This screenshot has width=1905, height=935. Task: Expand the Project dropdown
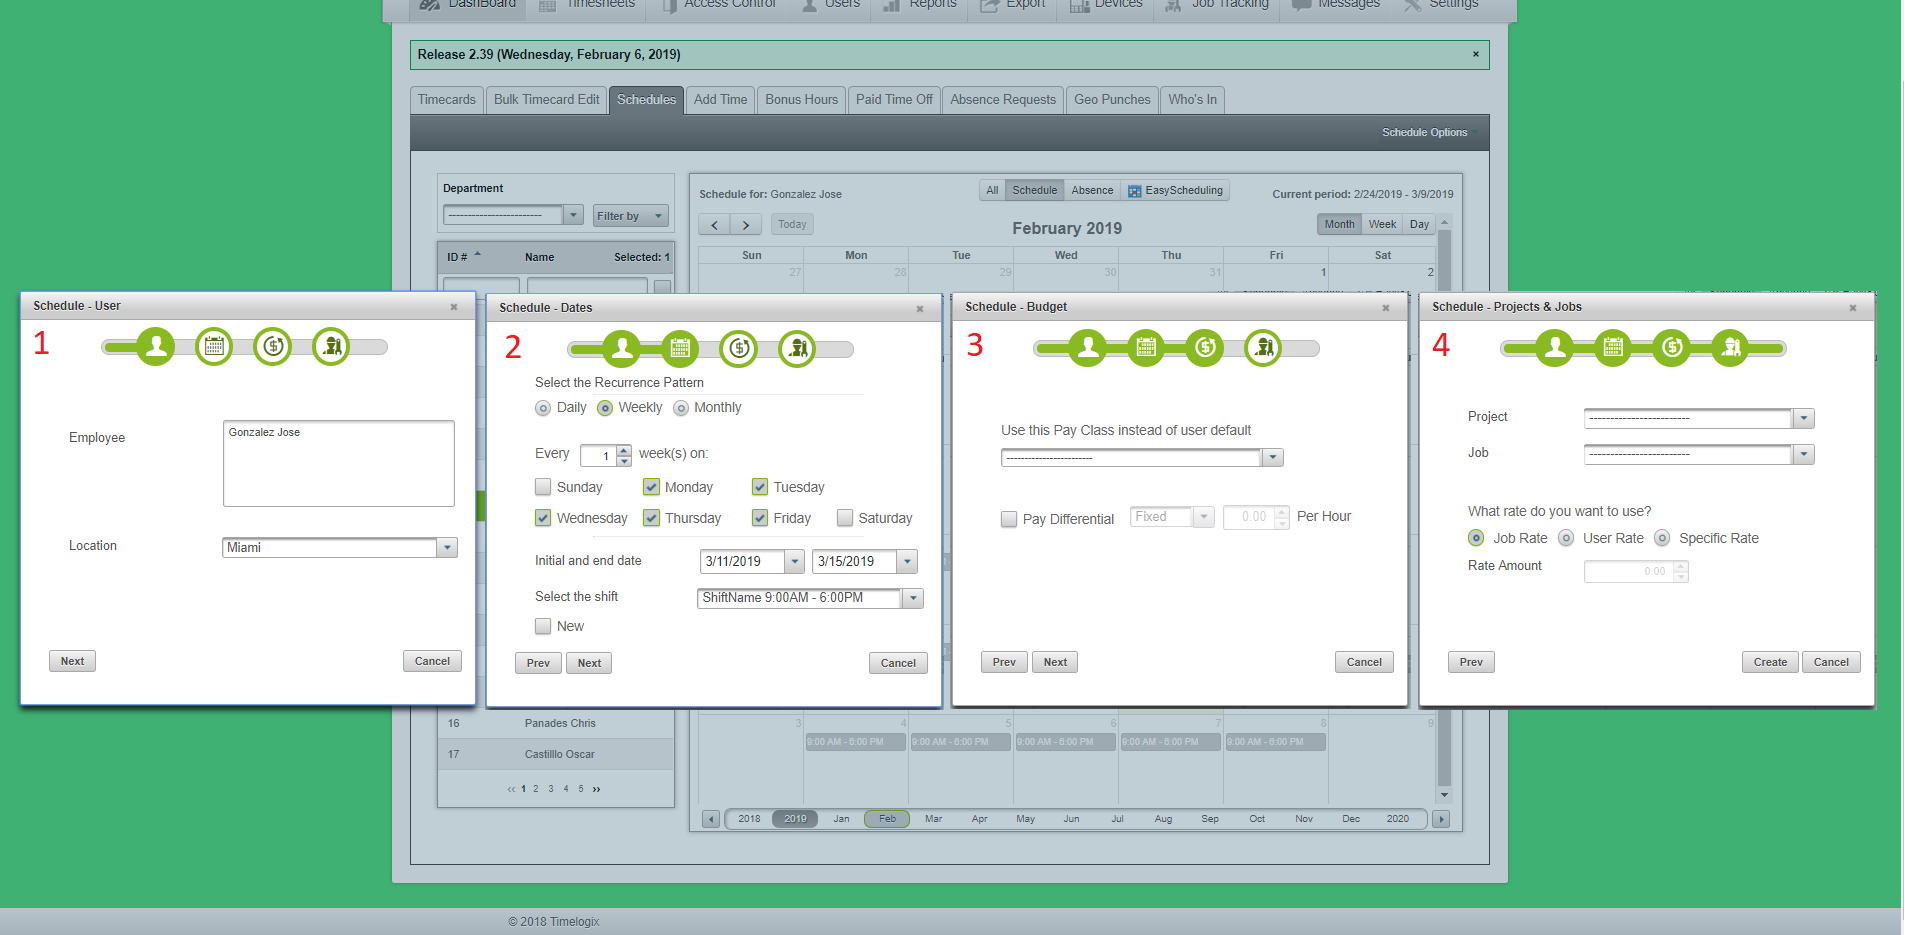[x=1803, y=419]
